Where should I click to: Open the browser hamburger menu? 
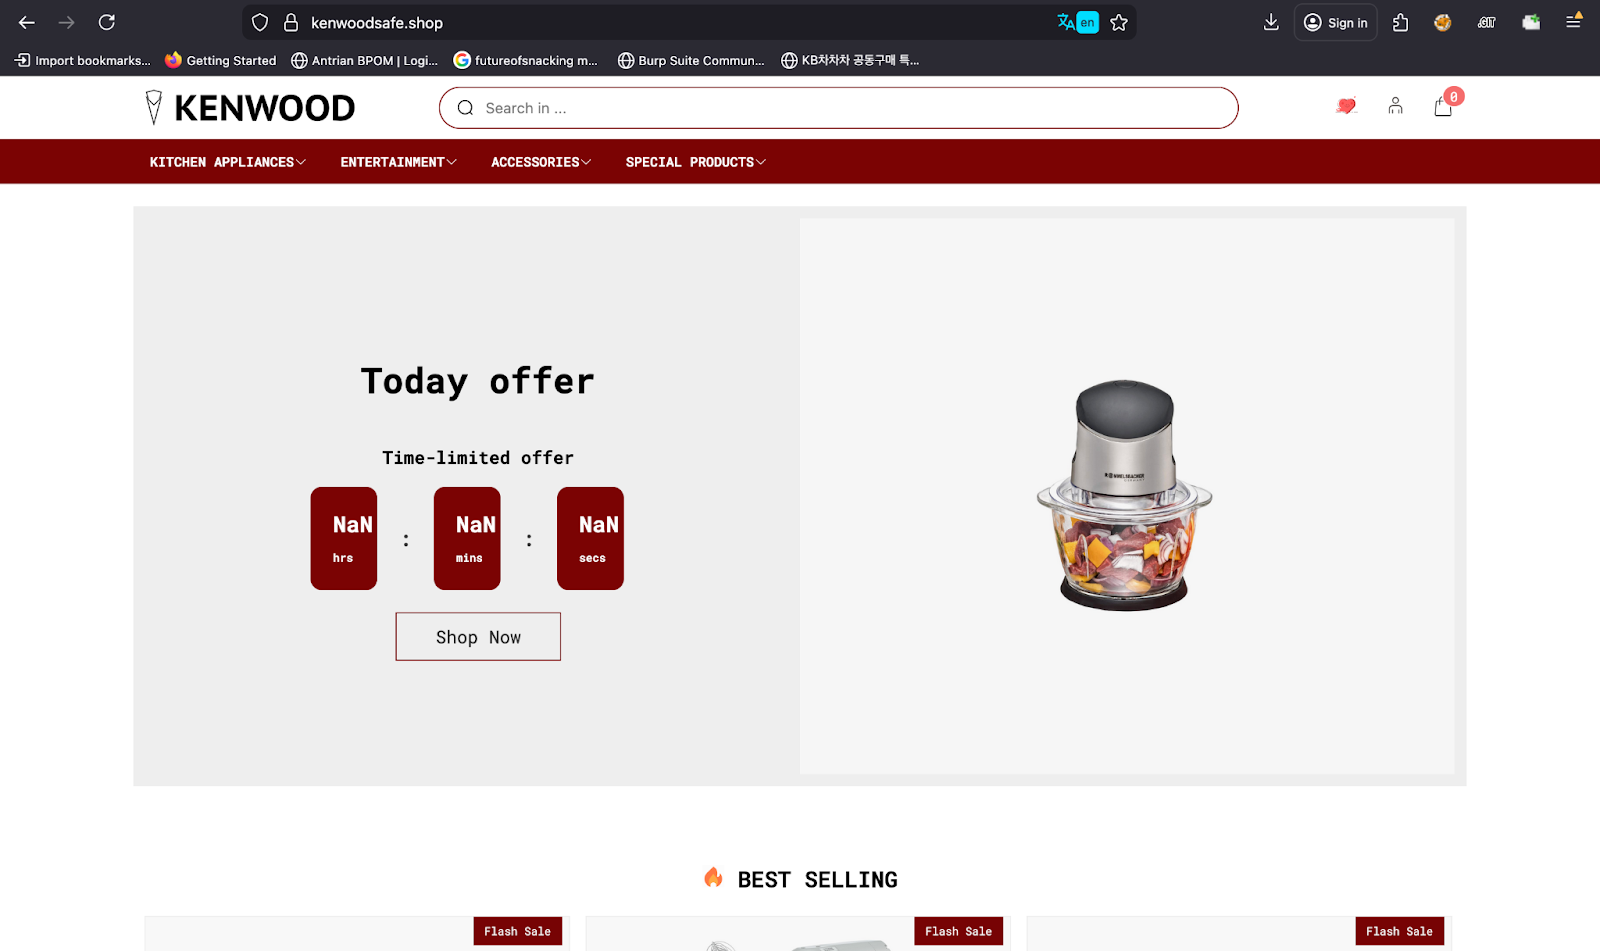1573,22
